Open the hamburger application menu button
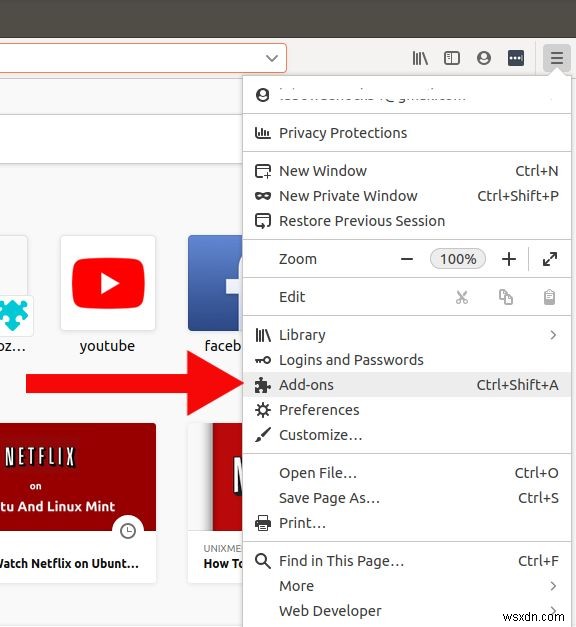This screenshot has width=576, height=627. click(556, 58)
